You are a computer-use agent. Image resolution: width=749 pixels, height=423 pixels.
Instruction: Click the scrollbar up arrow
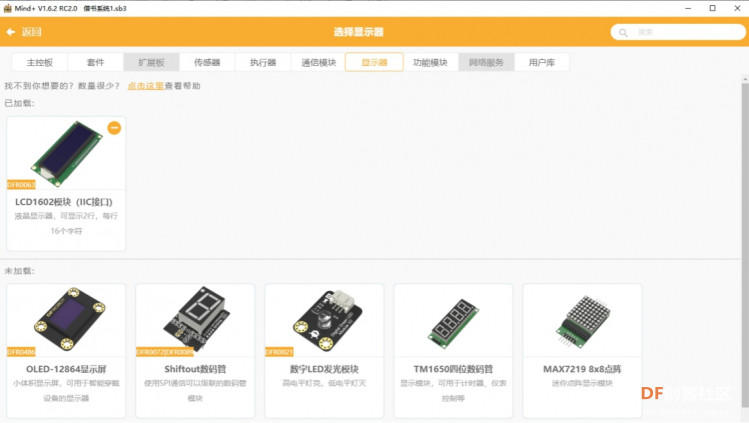tap(745, 79)
